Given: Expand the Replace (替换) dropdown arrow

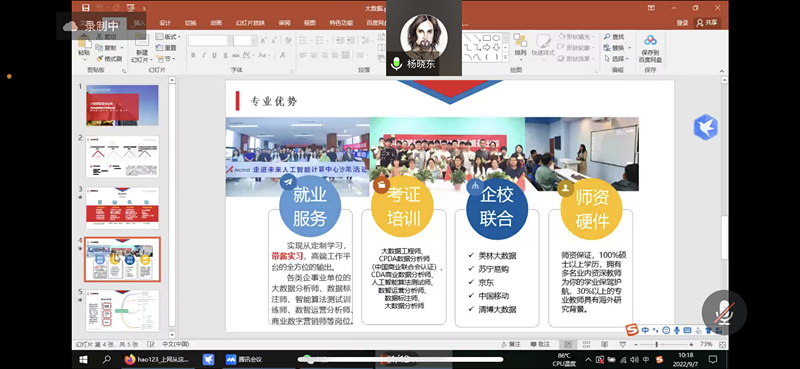Looking at the screenshot, I should coord(630,48).
